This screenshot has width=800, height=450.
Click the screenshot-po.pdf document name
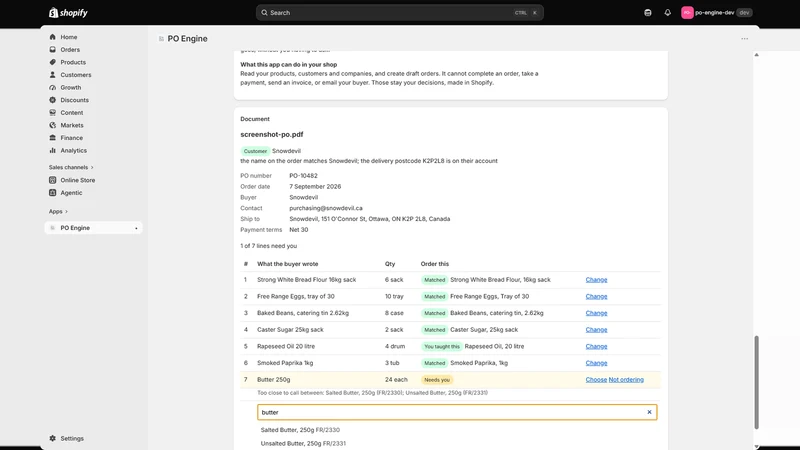pos(271,134)
